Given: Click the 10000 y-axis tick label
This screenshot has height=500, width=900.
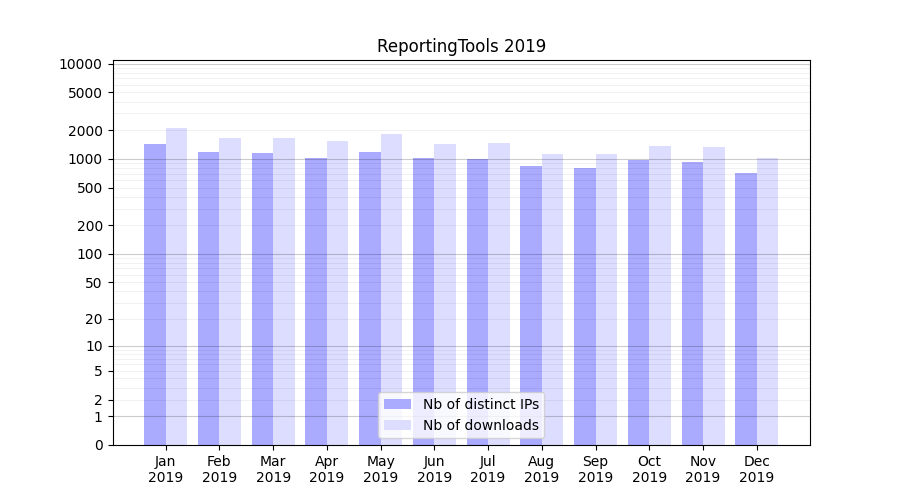Looking at the screenshot, I should coord(80,64).
